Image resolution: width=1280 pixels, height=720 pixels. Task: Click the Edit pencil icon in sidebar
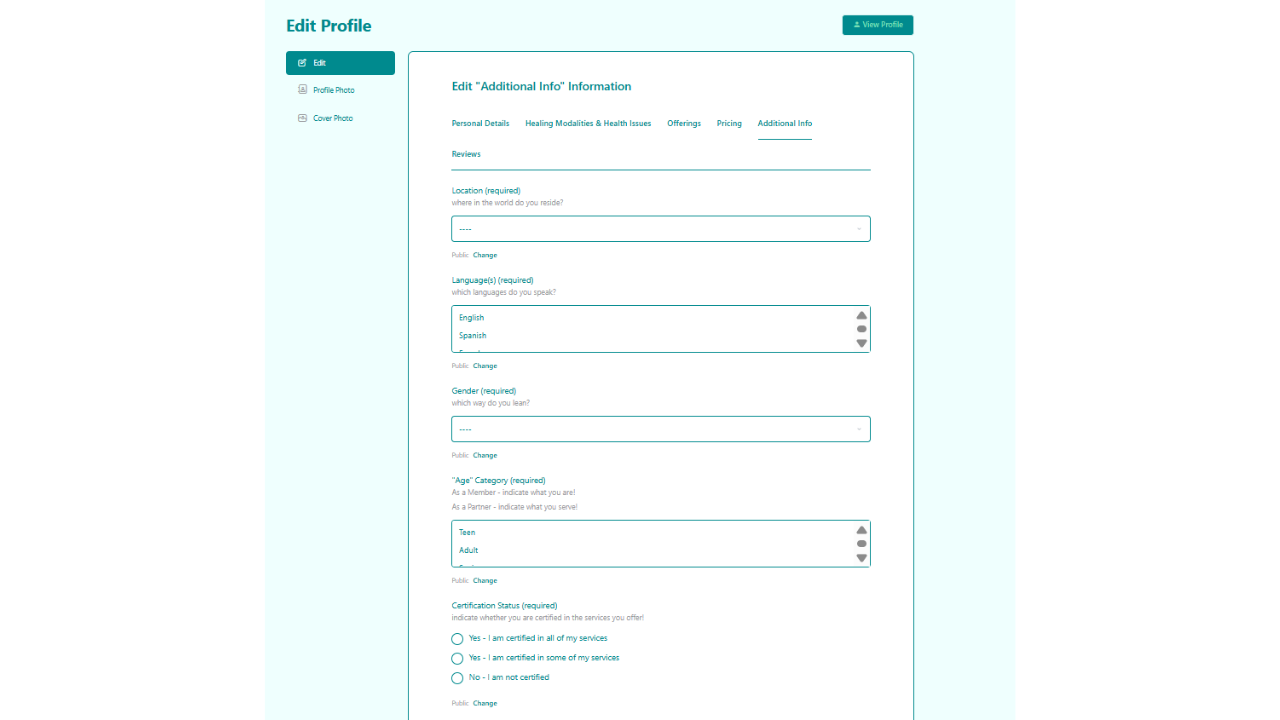pos(303,63)
